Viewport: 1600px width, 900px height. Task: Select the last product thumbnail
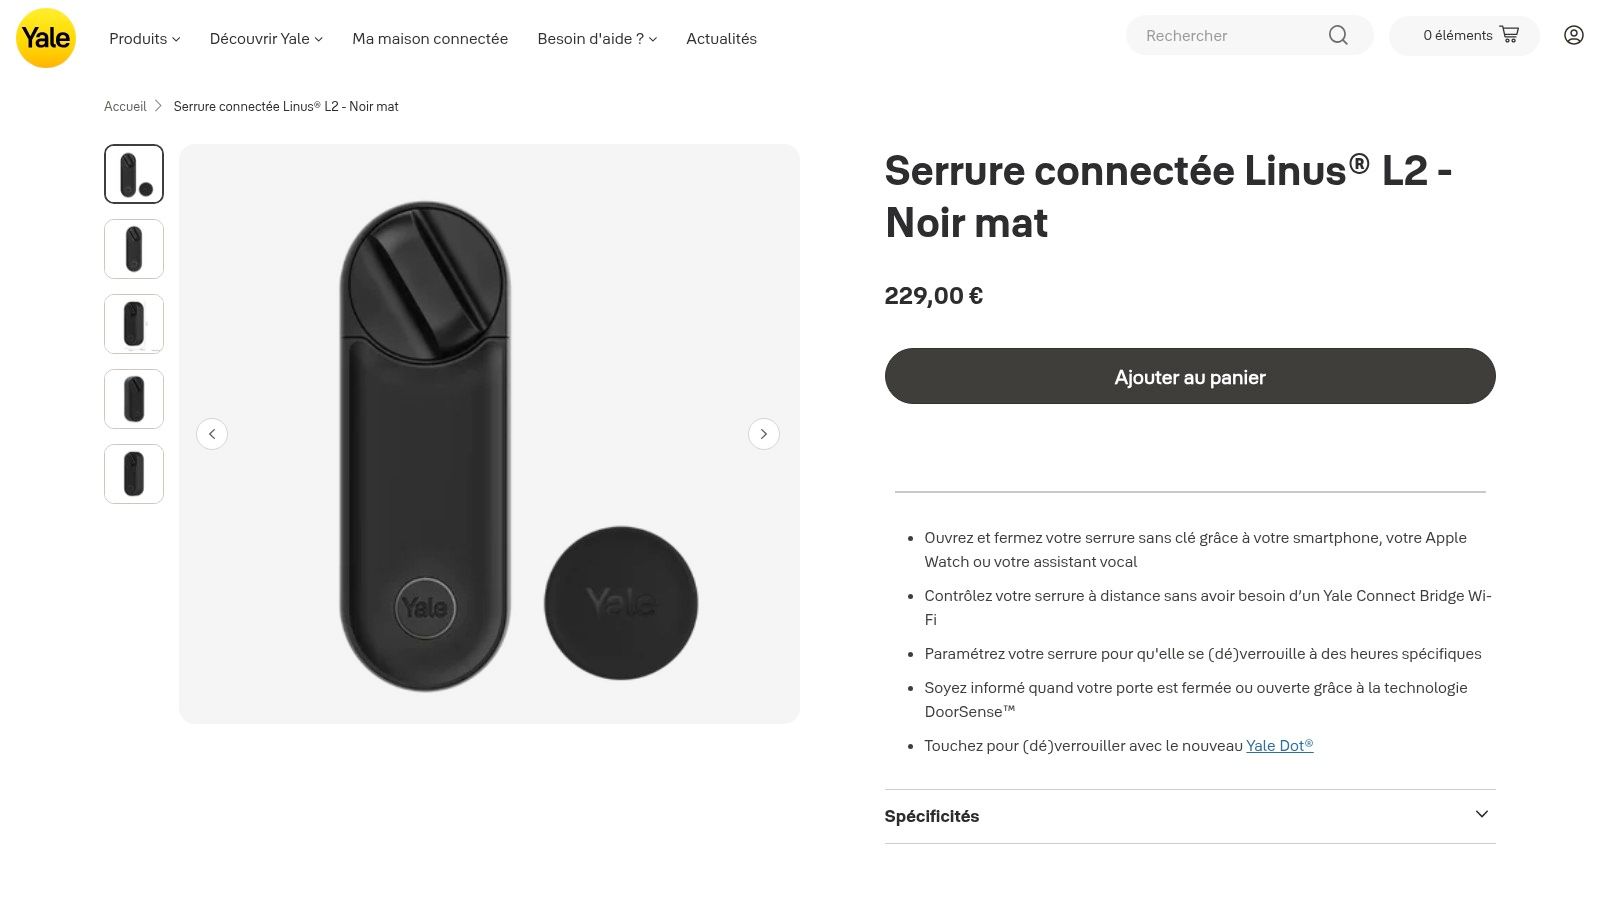pos(133,473)
